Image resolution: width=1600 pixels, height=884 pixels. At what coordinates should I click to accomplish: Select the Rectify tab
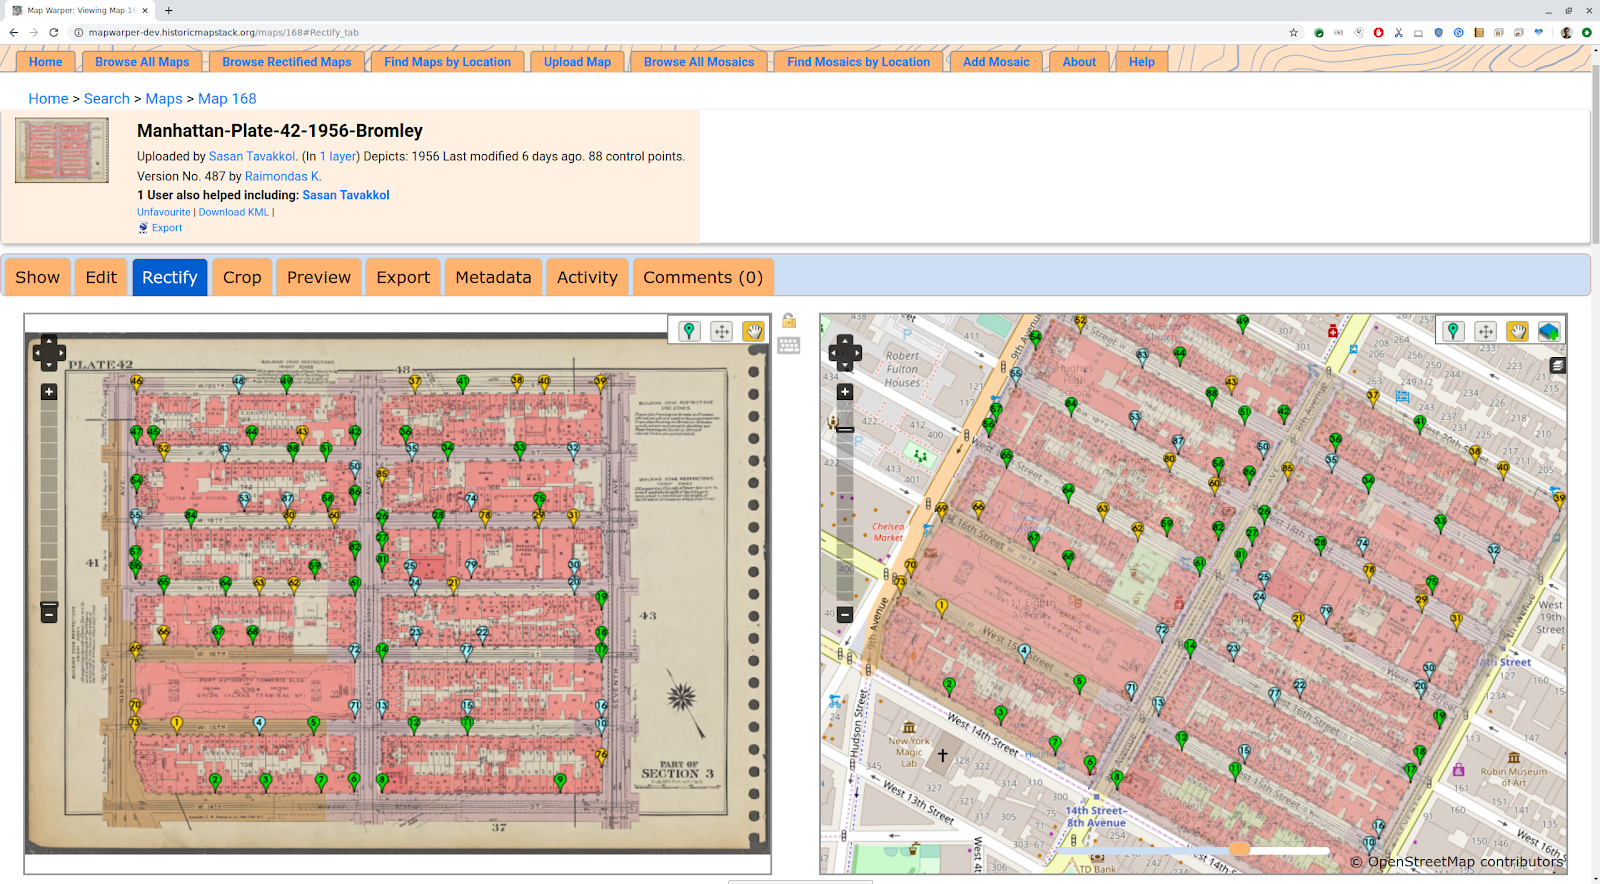pos(170,277)
